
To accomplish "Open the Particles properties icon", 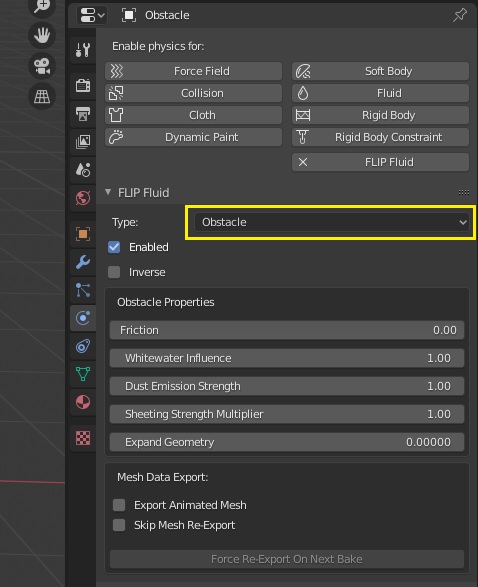I will [x=83, y=290].
